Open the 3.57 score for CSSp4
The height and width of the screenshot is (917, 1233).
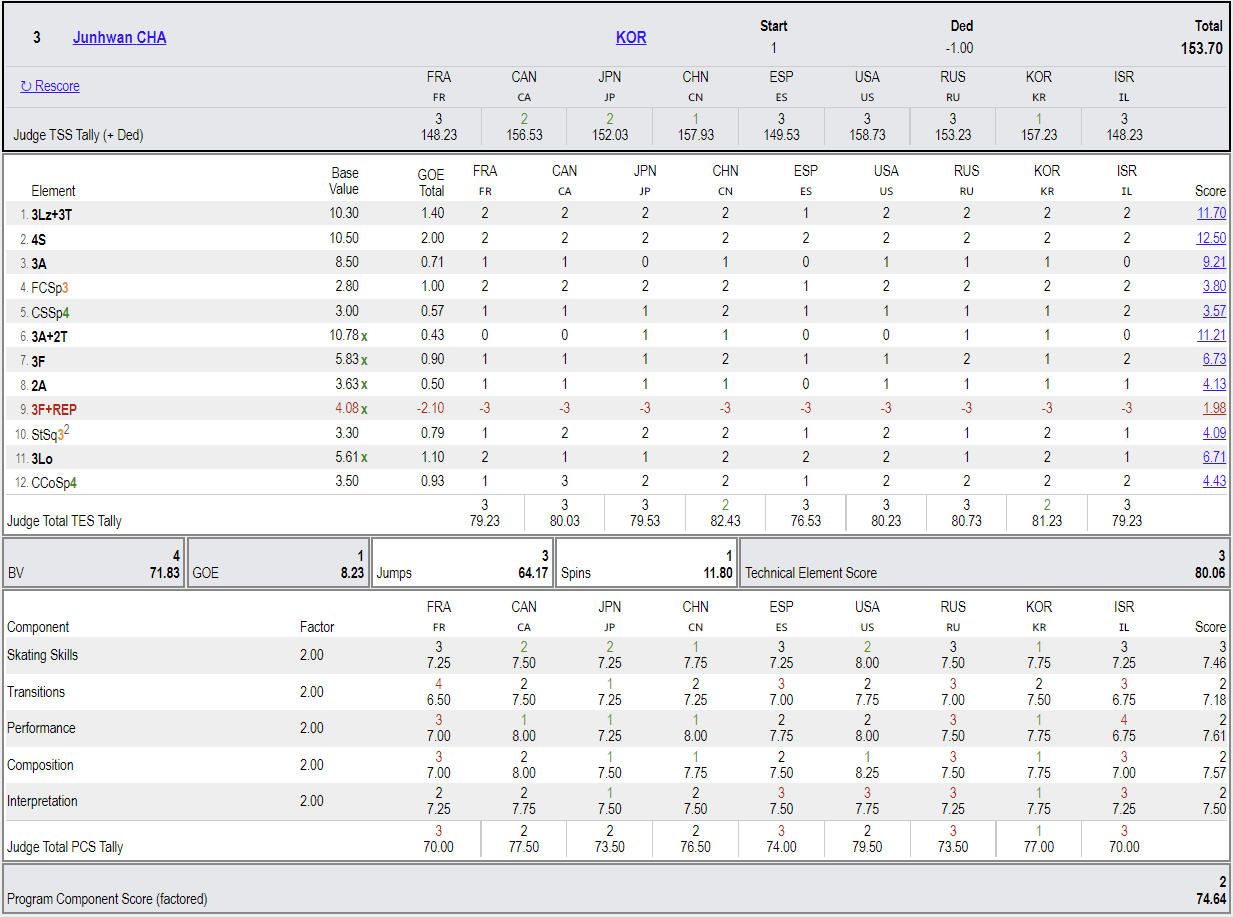pyautogui.click(x=1214, y=311)
